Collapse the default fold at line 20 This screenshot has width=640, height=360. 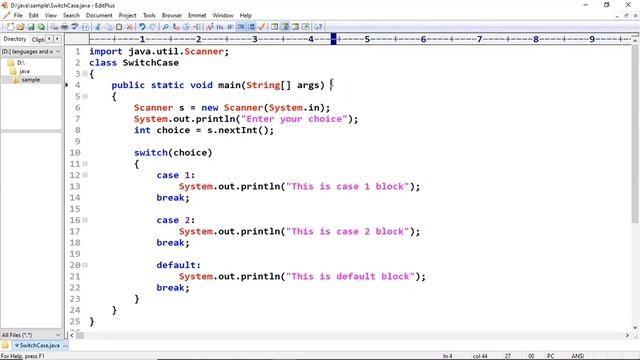coord(85,265)
